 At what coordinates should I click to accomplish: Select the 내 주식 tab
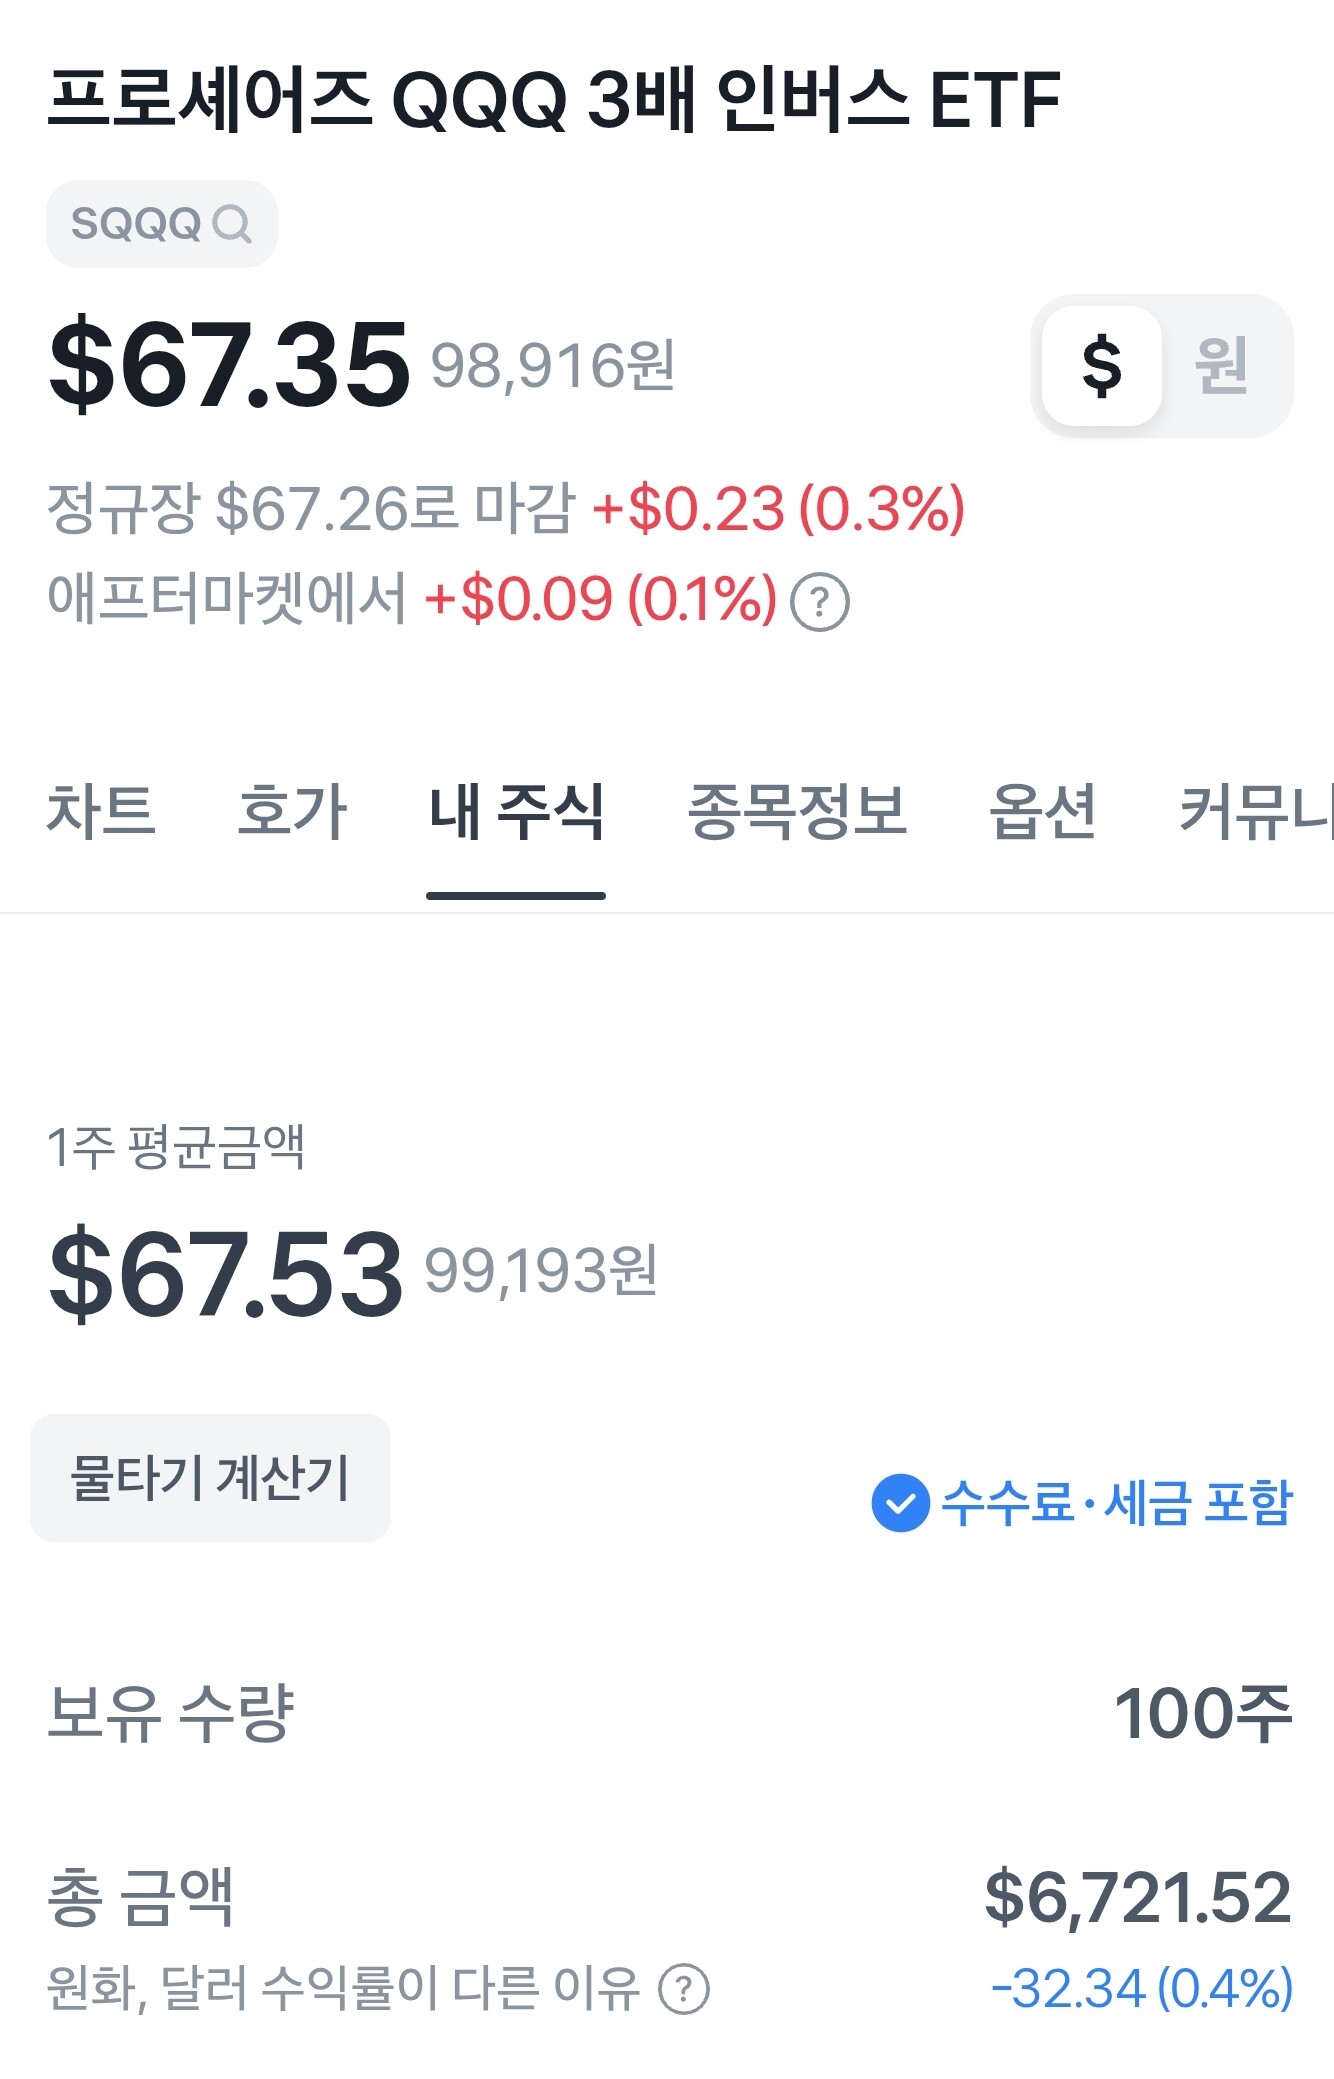coord(516,811)
